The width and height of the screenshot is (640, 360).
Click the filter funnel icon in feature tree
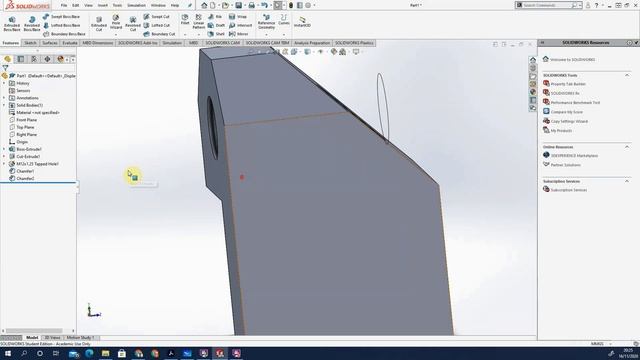click(x=5, y=68)
